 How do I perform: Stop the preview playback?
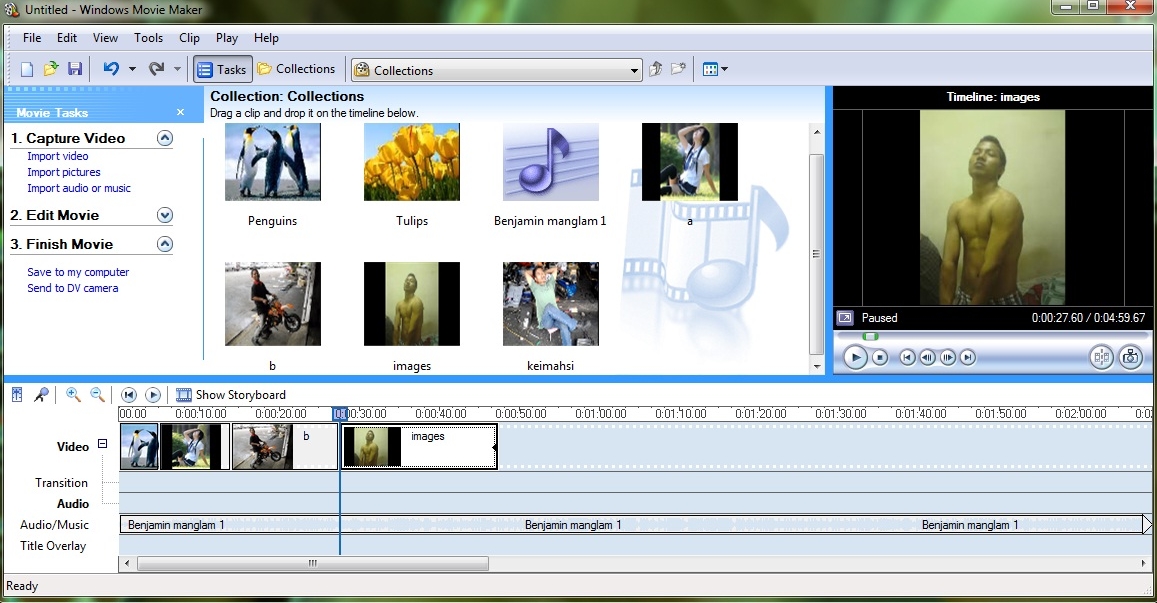click(x=880, y=358)
